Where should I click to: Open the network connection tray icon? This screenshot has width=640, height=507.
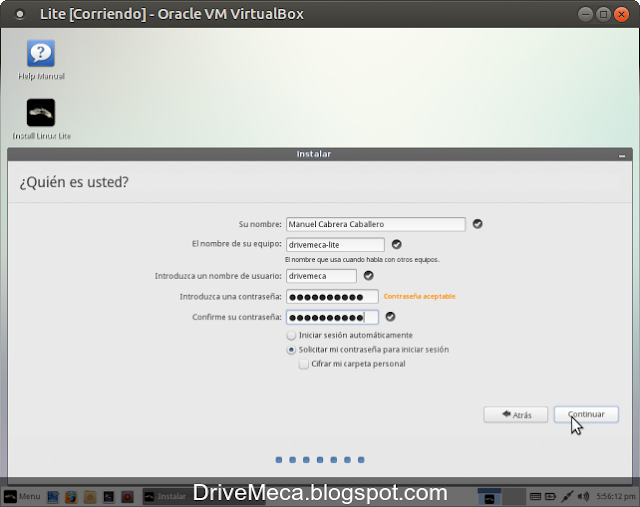point(567,496)
